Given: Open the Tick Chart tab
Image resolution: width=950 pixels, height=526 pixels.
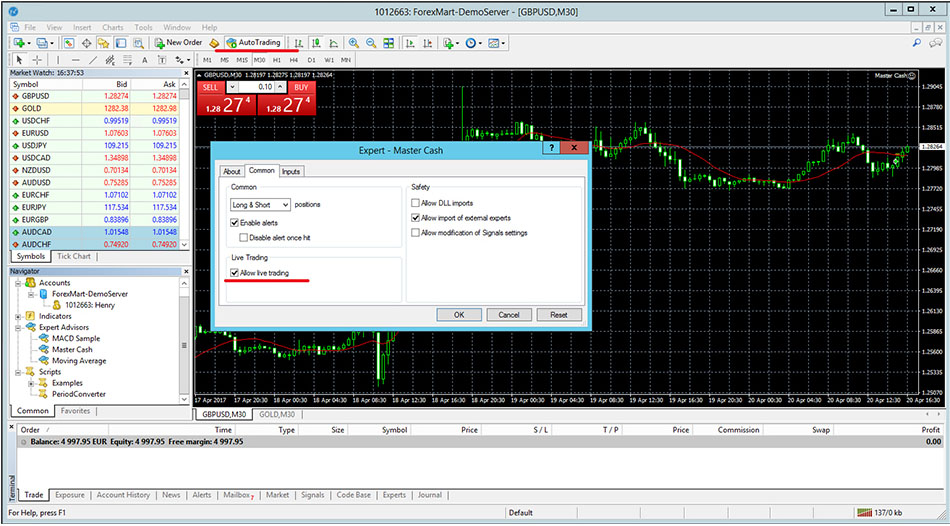Looking at the screenshot, I should pos(73,256).
